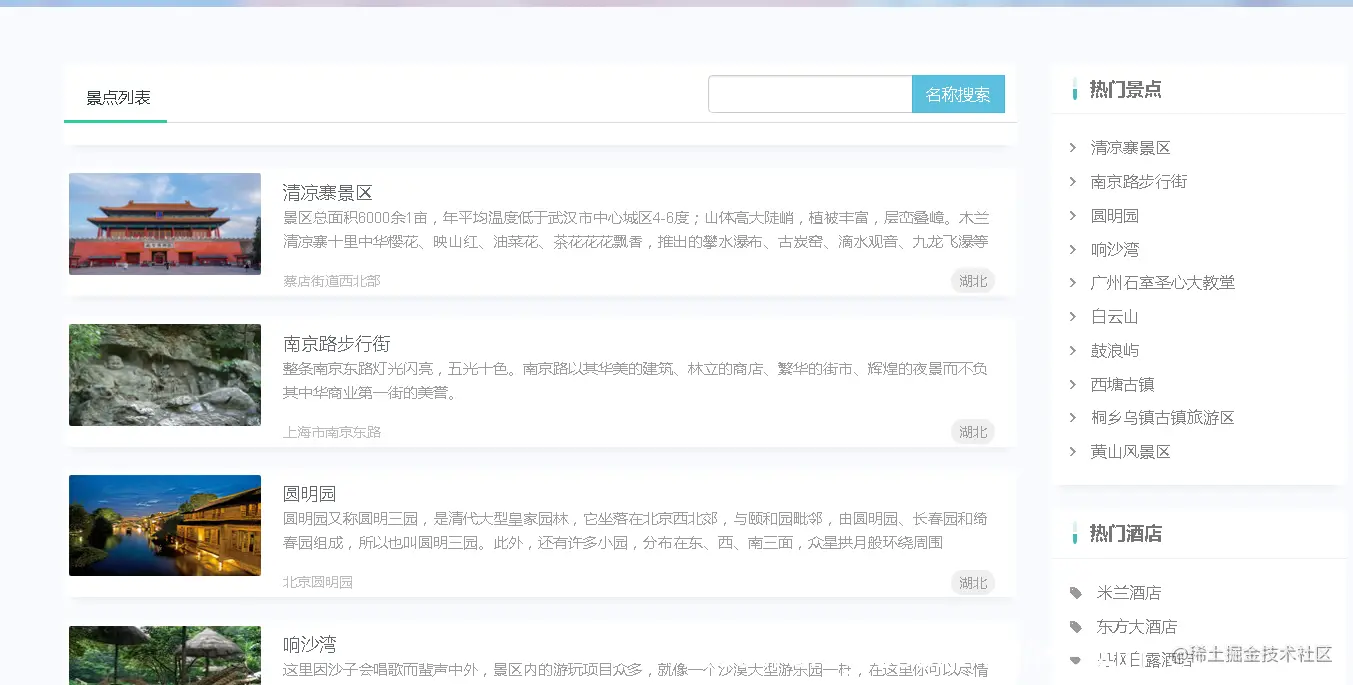
Task: Click the chevron beside 西塘古镇
Action: [x=1072, y=385]
